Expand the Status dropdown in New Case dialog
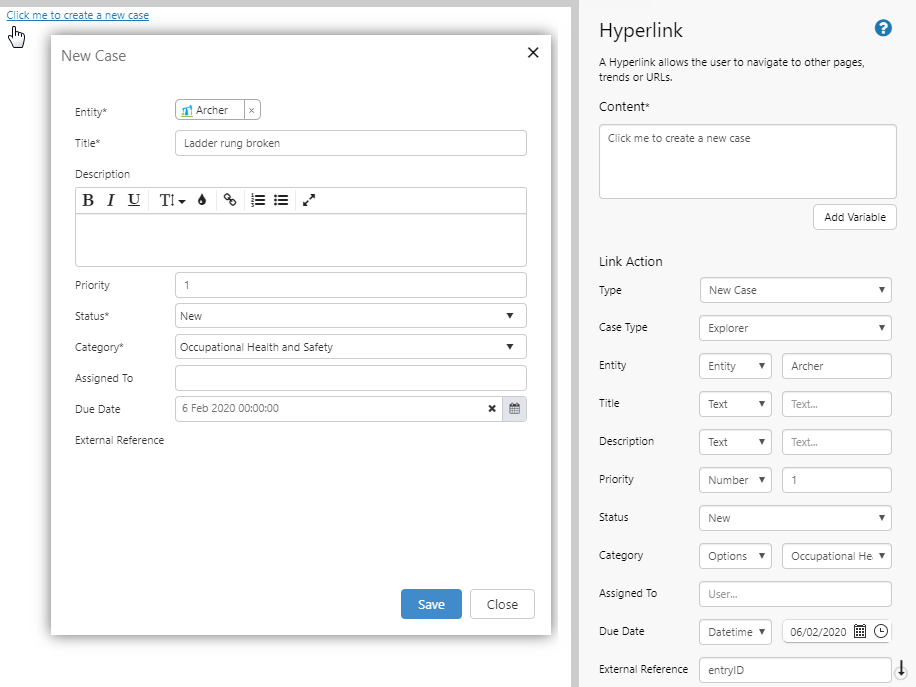Viewport: 916px width, 687px height. 350,316
